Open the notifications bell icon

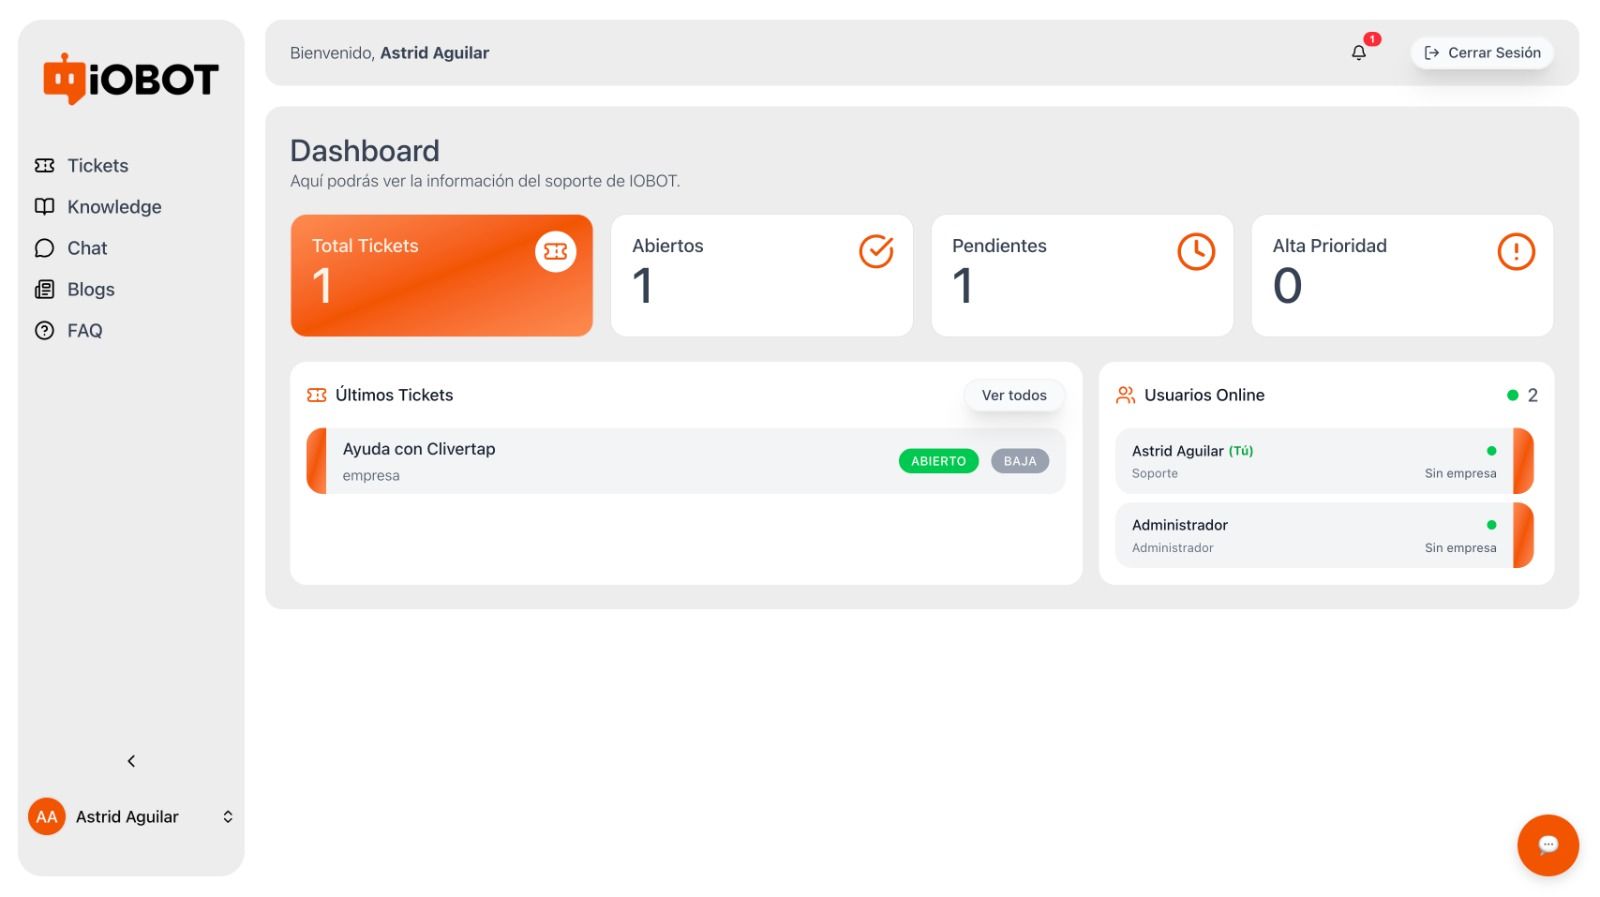(1358, 53)
